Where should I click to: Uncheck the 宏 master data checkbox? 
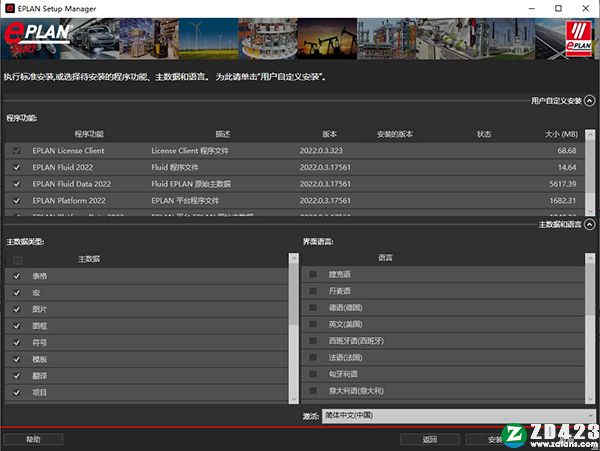(x=17, y=293)
